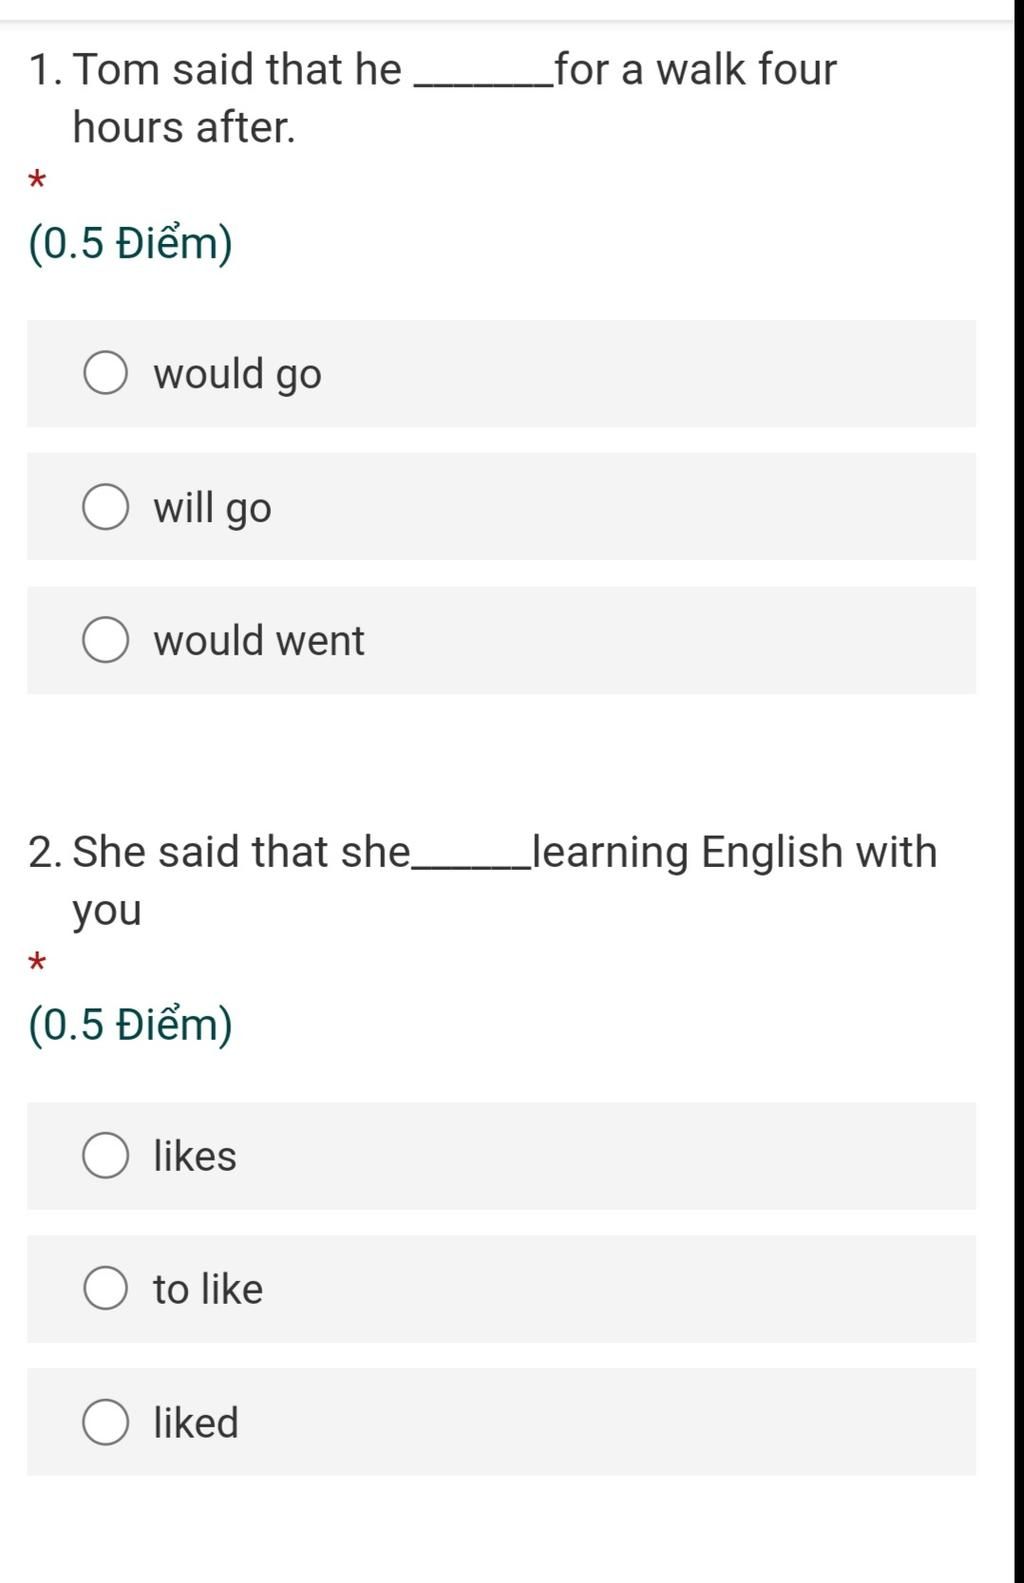This screenshot has height=1583, width=1024.
Task: Click the right-edge scrollbar
Action: pyautogui.click(x=1019, y=791)
